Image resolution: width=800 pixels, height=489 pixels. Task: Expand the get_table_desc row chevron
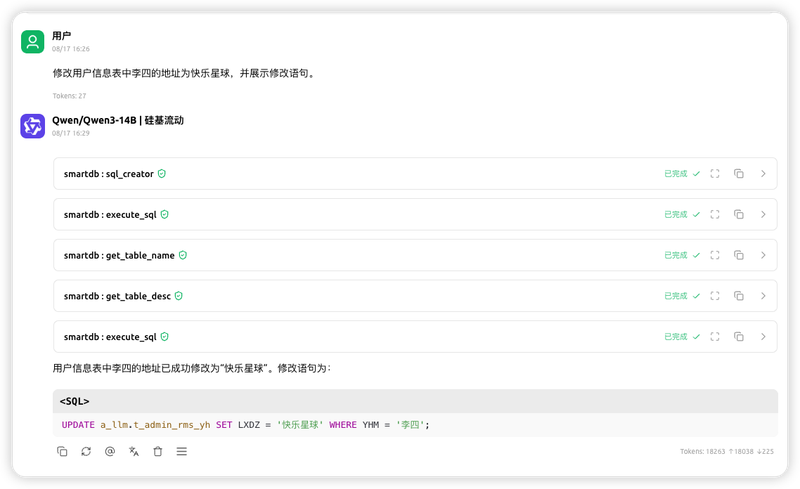click(763, 296)
